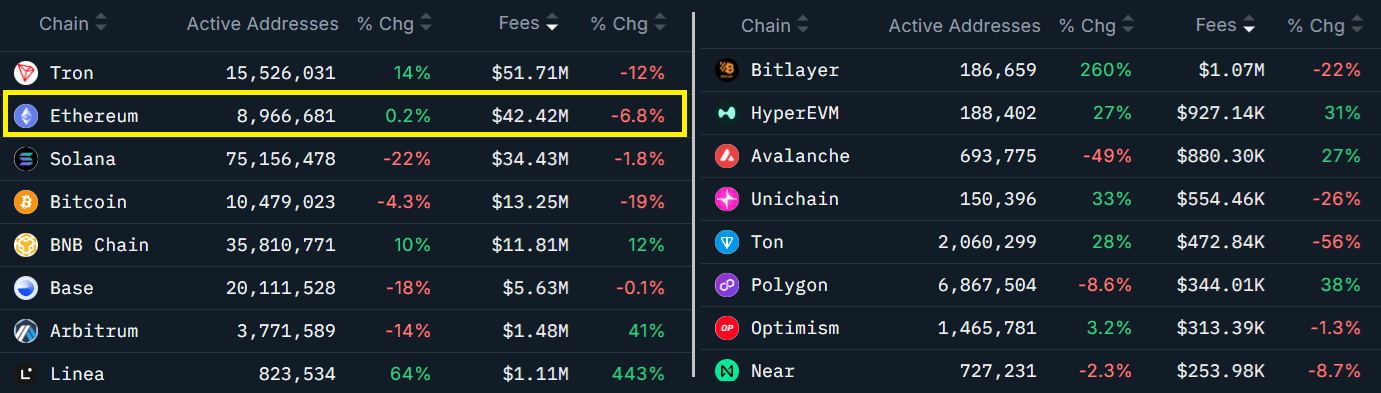Image resolution: width=1381 pixels, height=393 pixels.
Task: Sort left table by Chain arrows
Action: click(101, 24)
